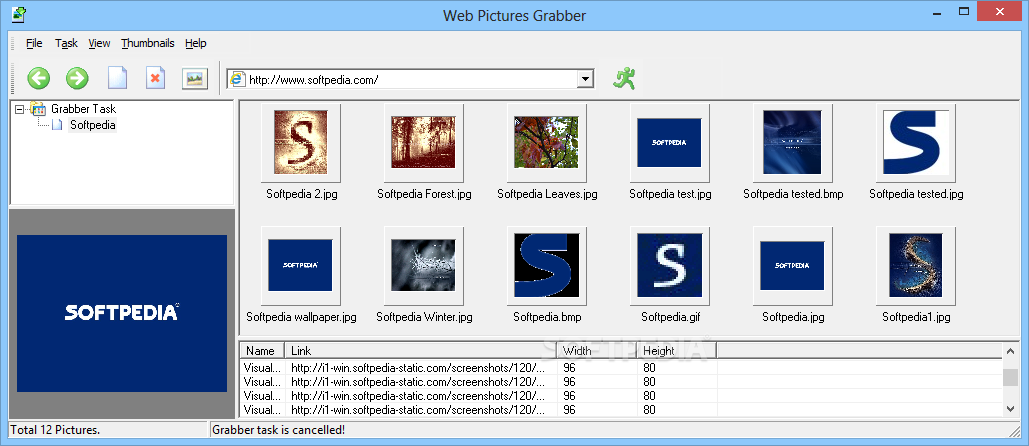Screen dimensions: 1029x446
Task: Click the vertical scrollbar thumb in the list
Action: pyautogui.click(x=1011, y=377)
